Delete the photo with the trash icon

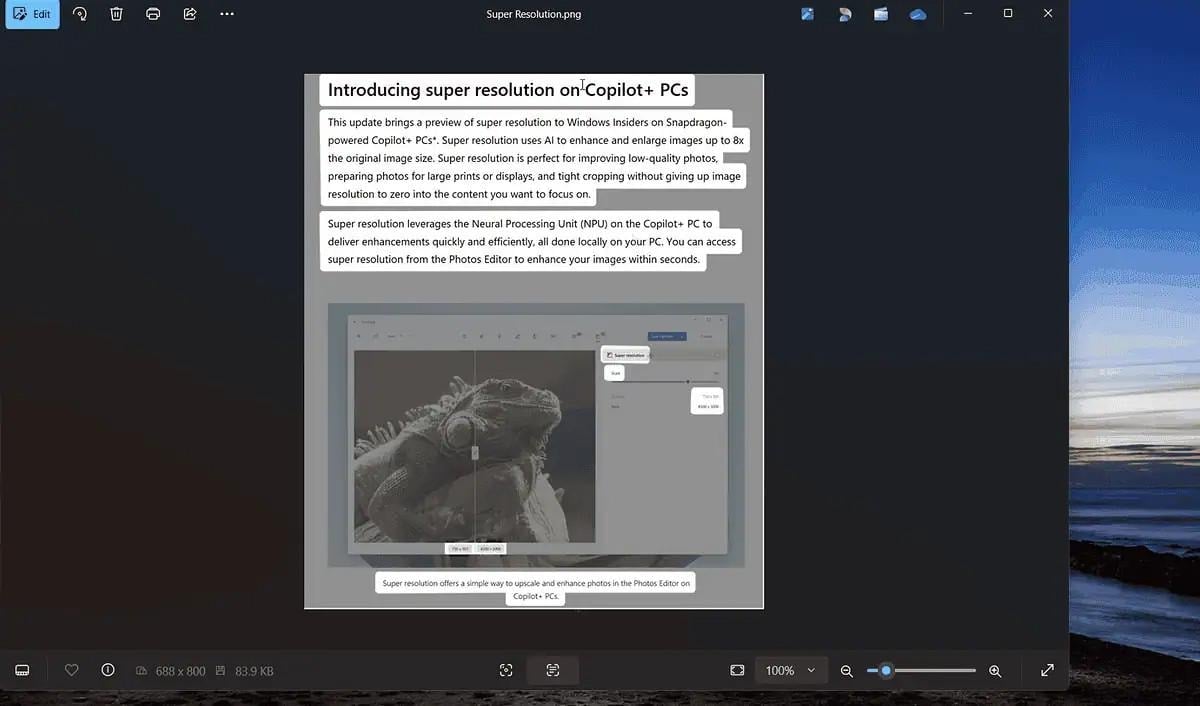click(x=116, y=15)
